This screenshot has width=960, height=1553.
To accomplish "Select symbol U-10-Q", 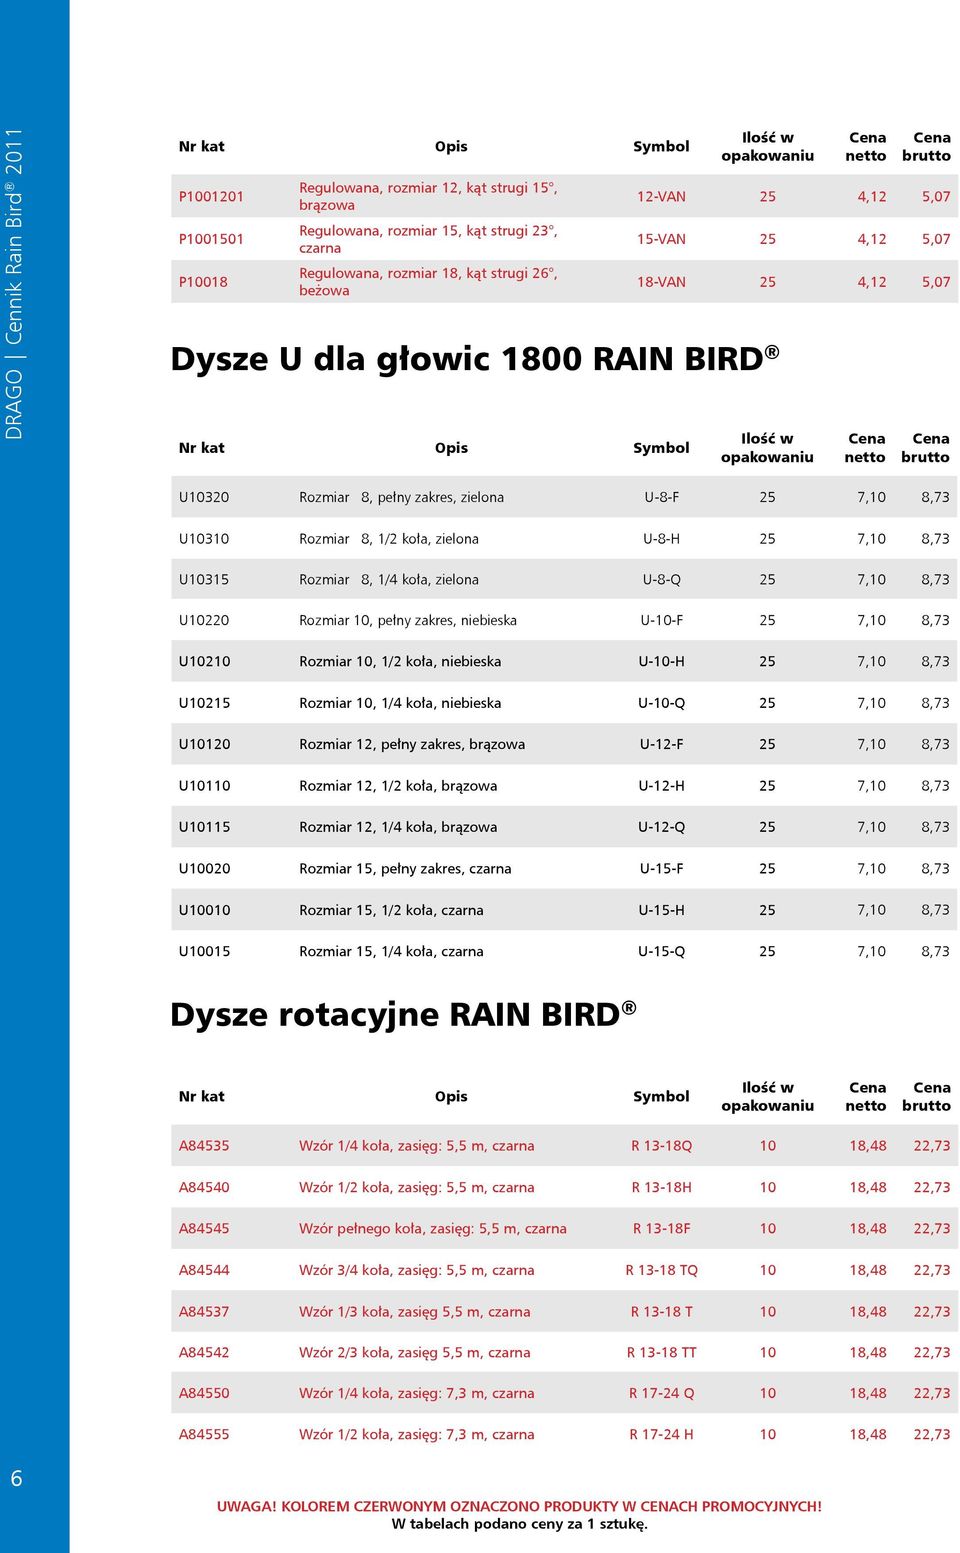I will pos(661,703).
